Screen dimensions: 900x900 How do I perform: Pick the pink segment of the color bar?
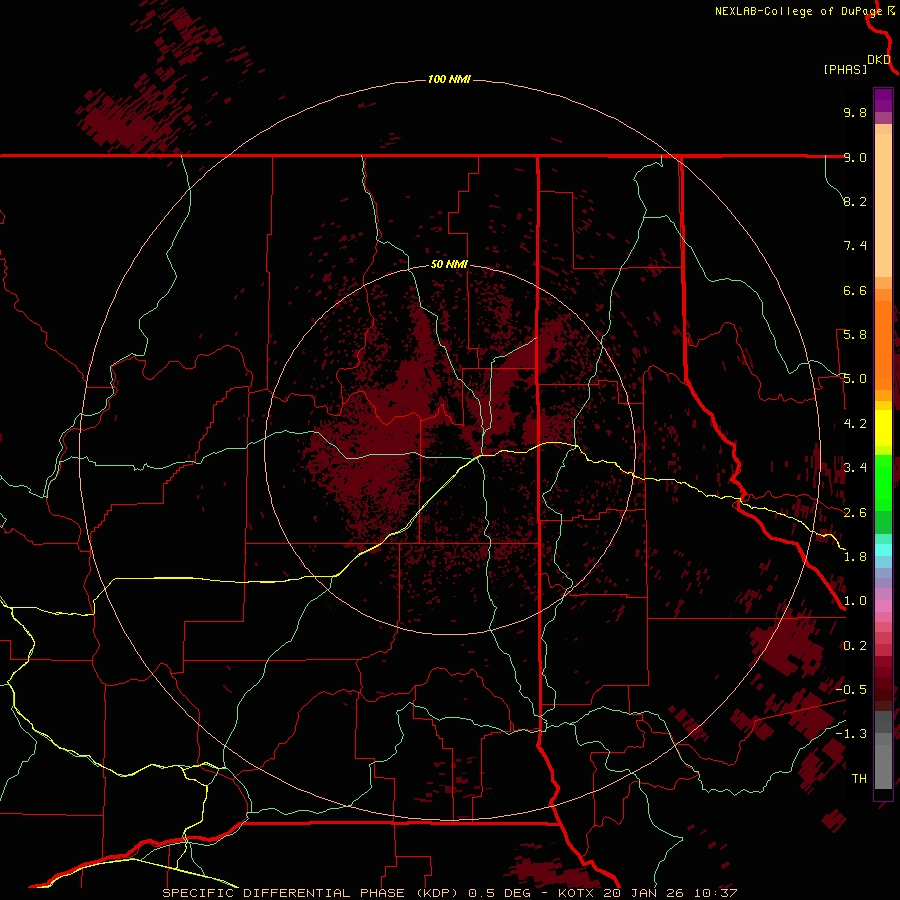coord(883,606)
